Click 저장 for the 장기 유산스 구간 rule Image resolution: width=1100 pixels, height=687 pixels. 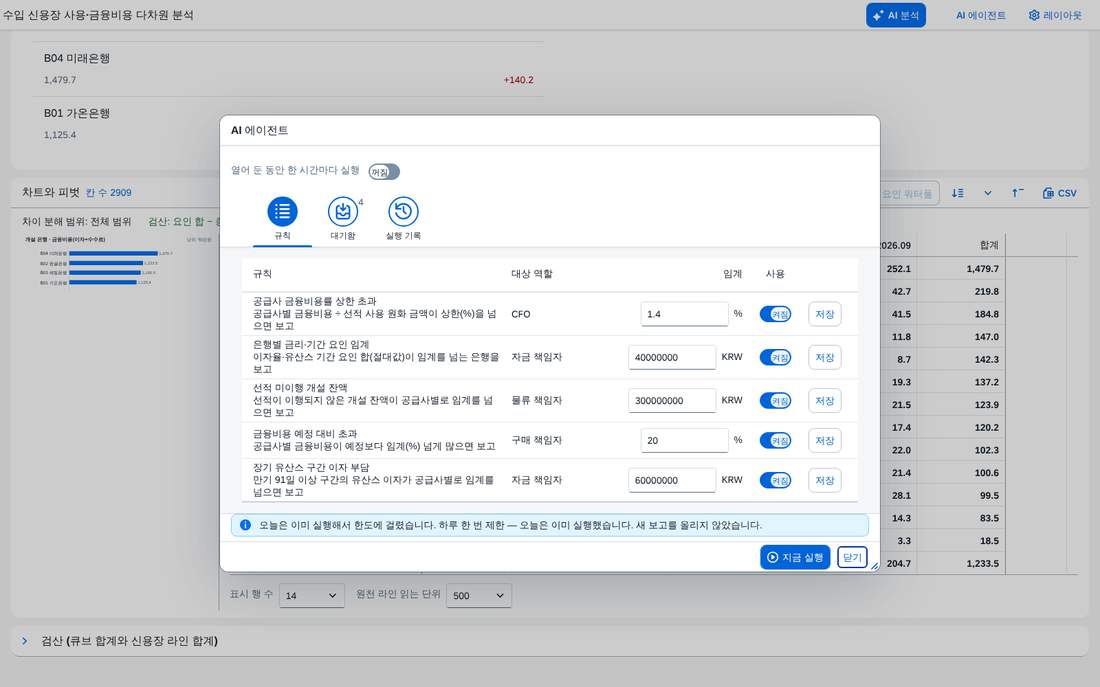(824, 481)
